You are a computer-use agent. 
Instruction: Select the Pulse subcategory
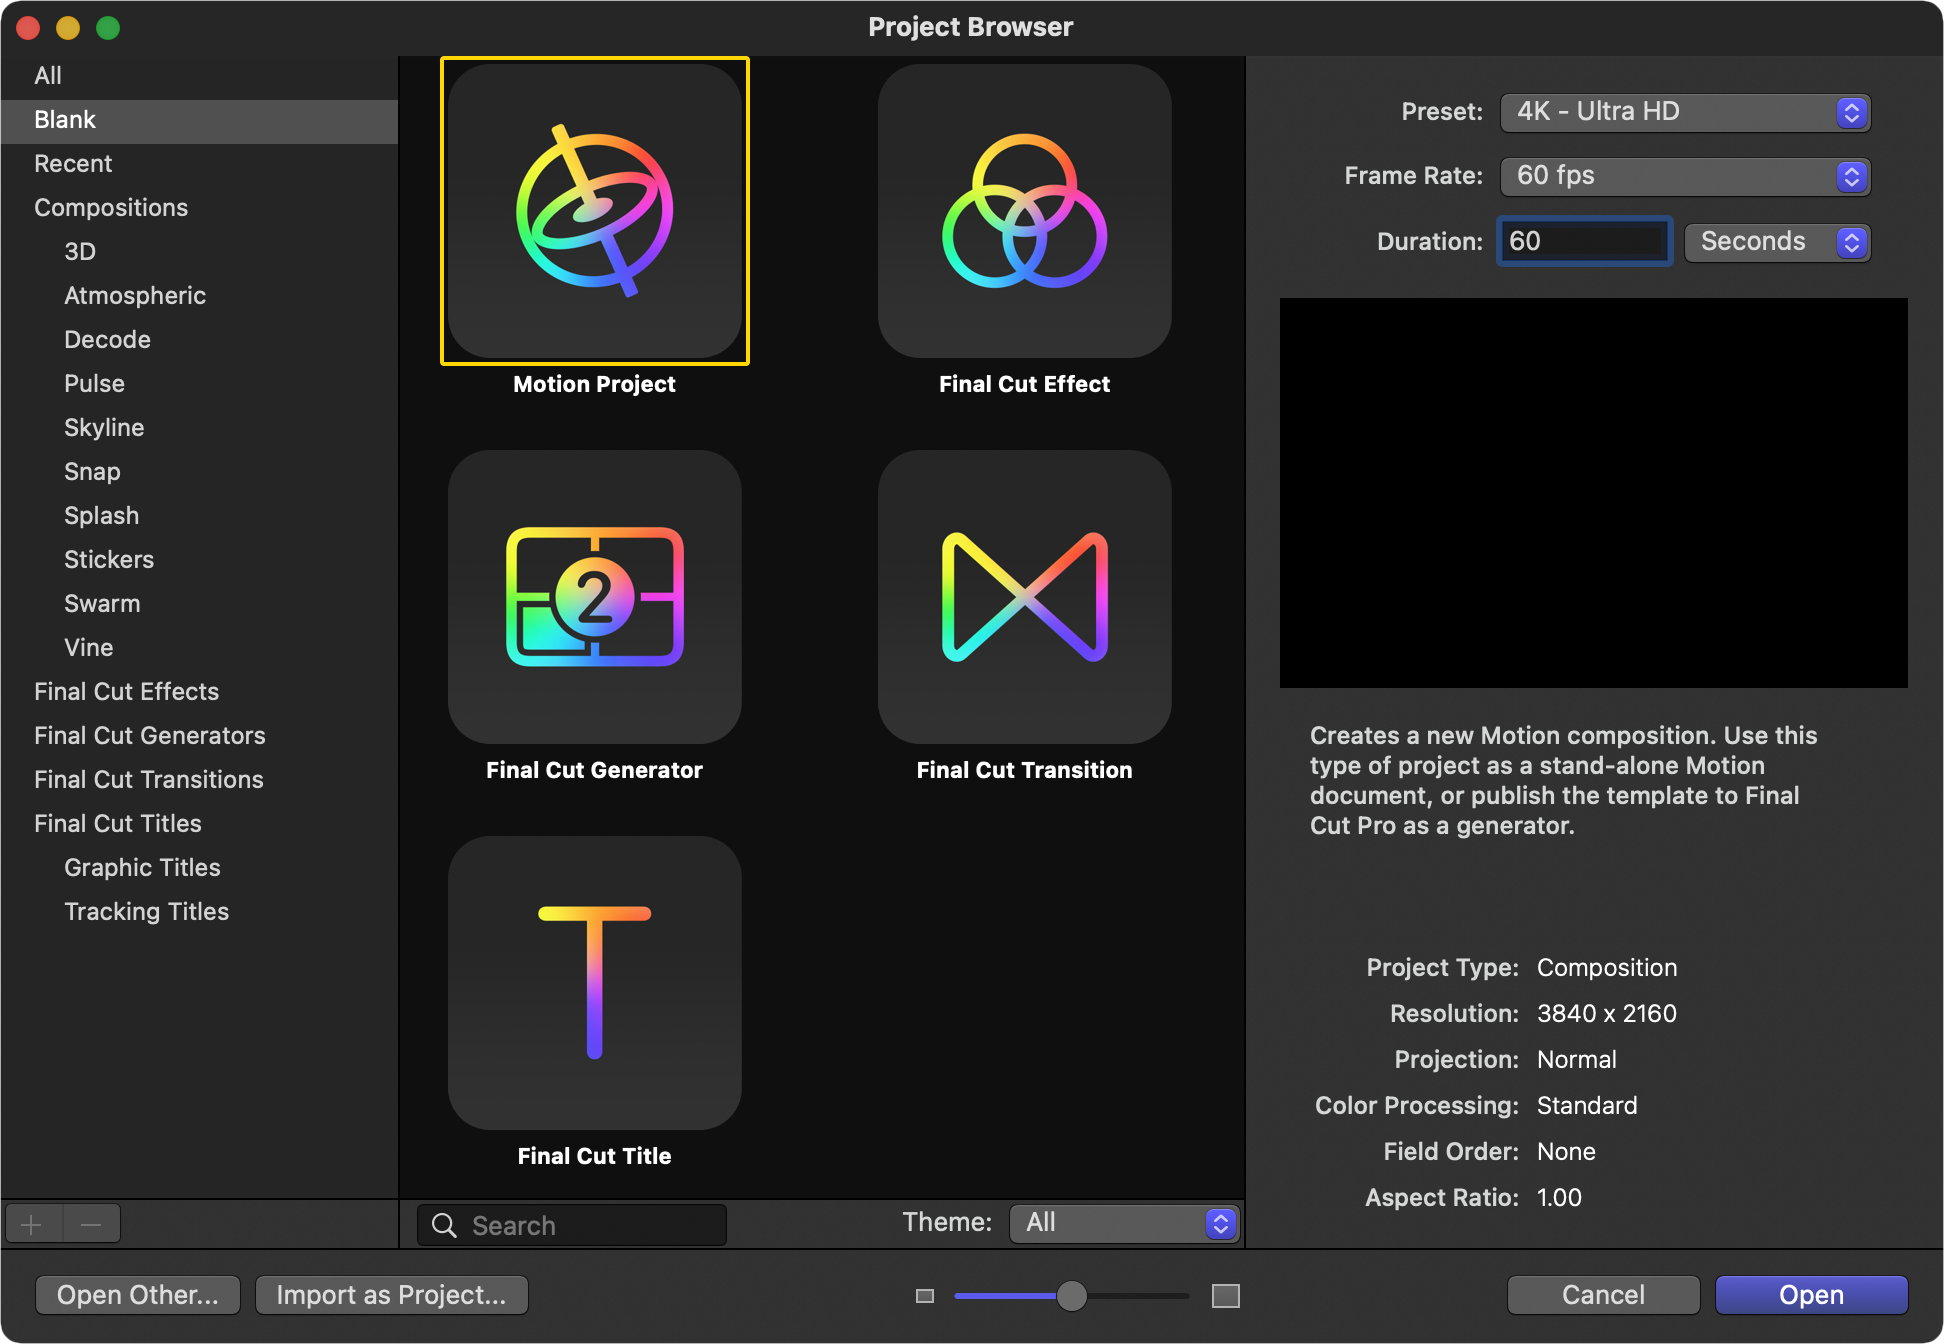pyautogui.click(x=199, y=384)
